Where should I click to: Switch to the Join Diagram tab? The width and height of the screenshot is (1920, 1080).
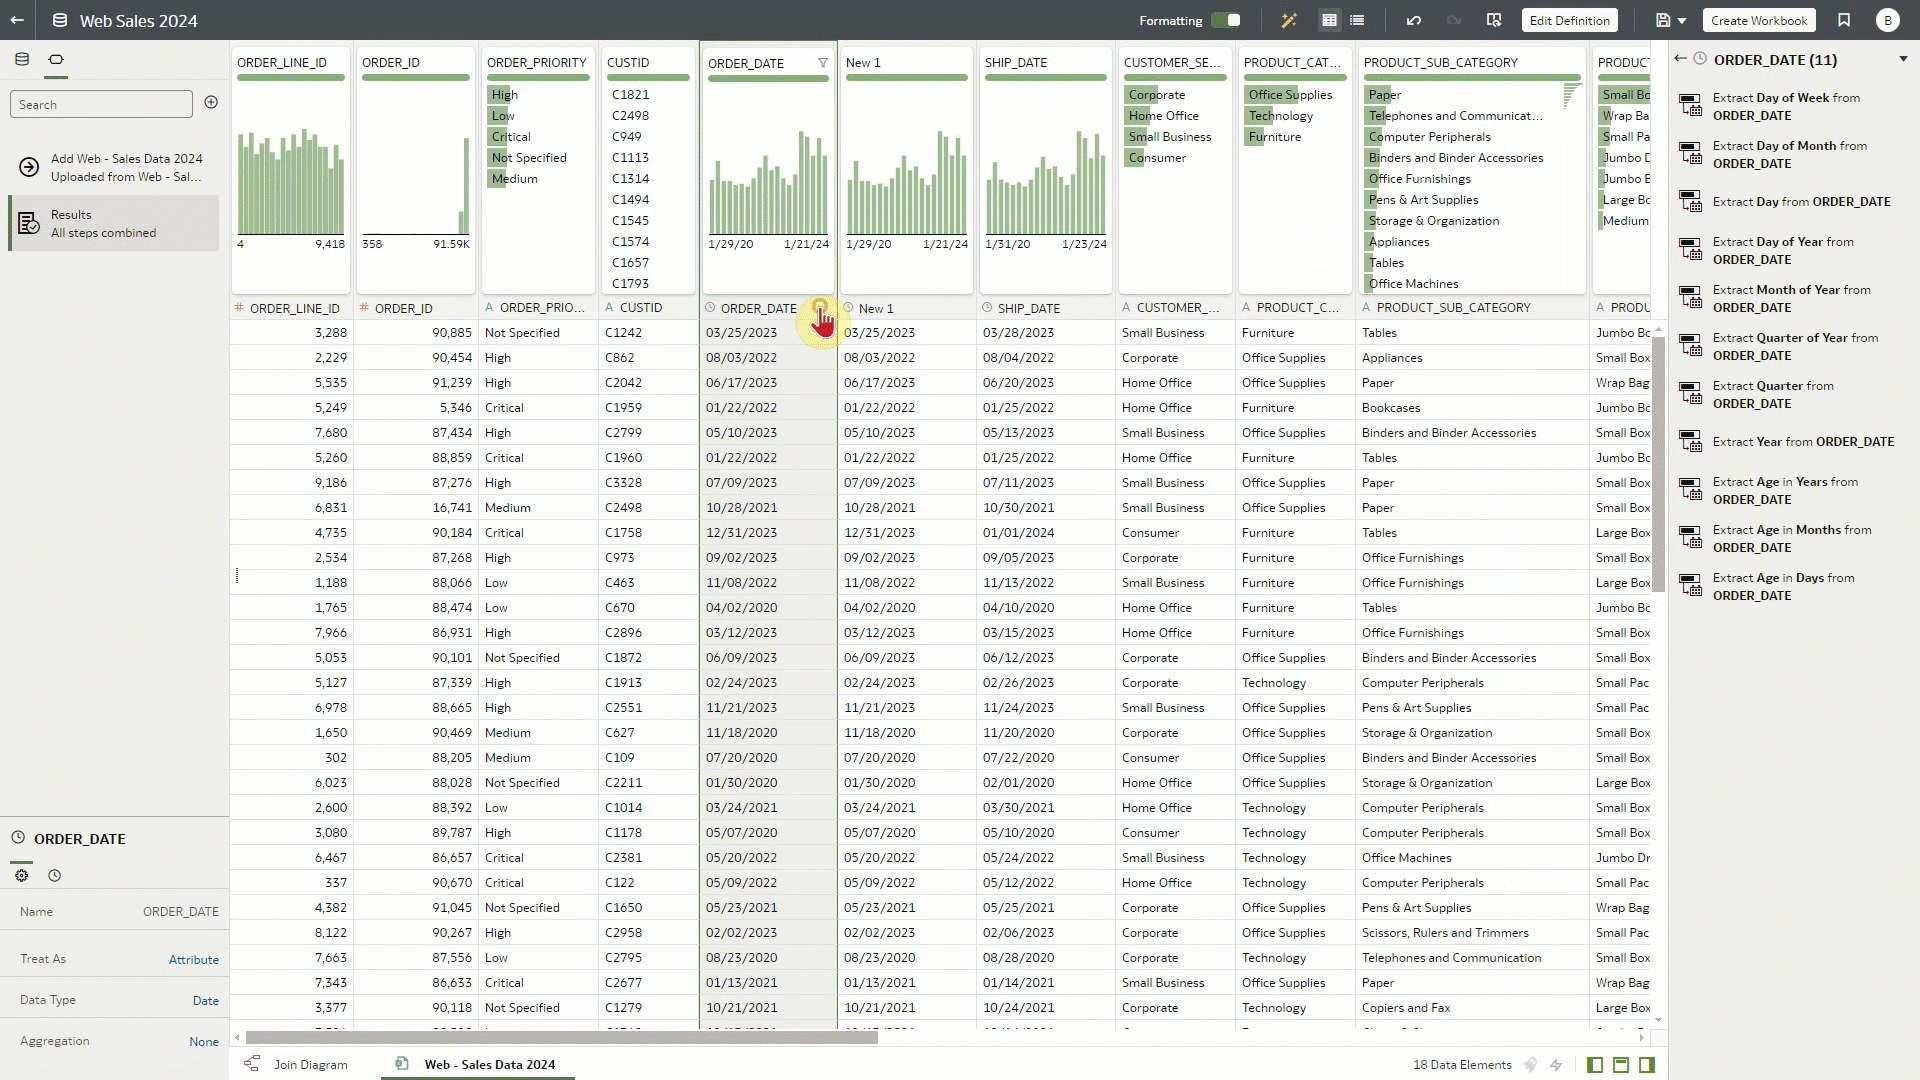[310, 1065]
